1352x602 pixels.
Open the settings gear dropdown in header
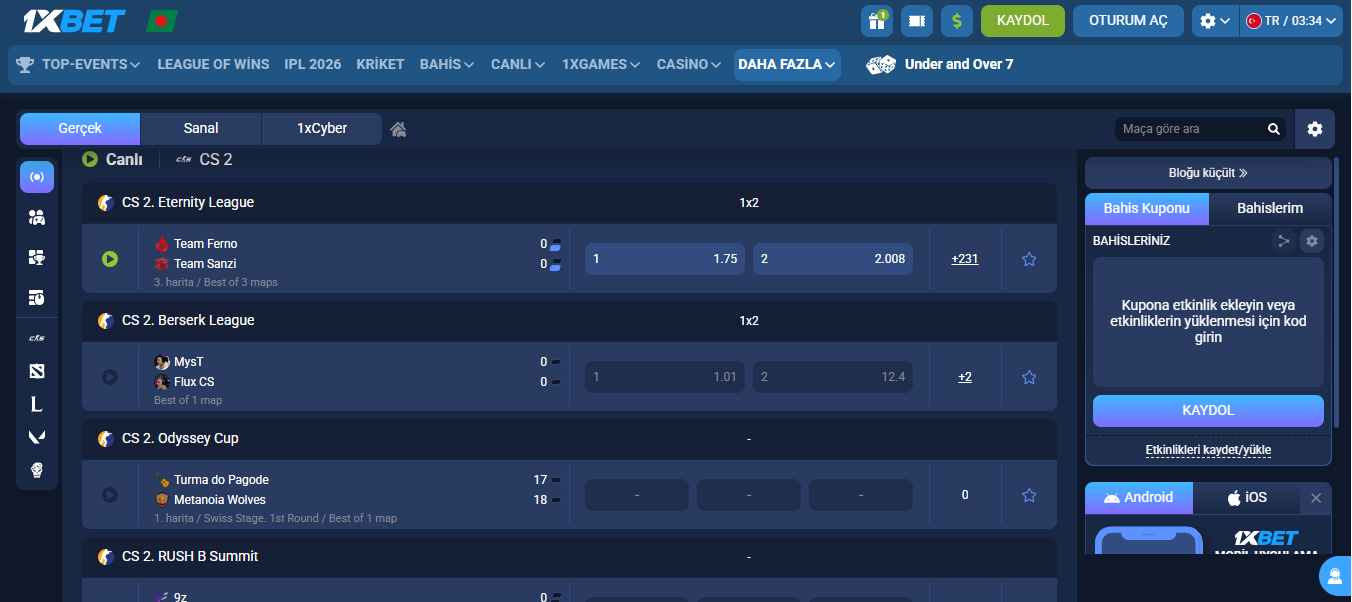pos(1215,21)
